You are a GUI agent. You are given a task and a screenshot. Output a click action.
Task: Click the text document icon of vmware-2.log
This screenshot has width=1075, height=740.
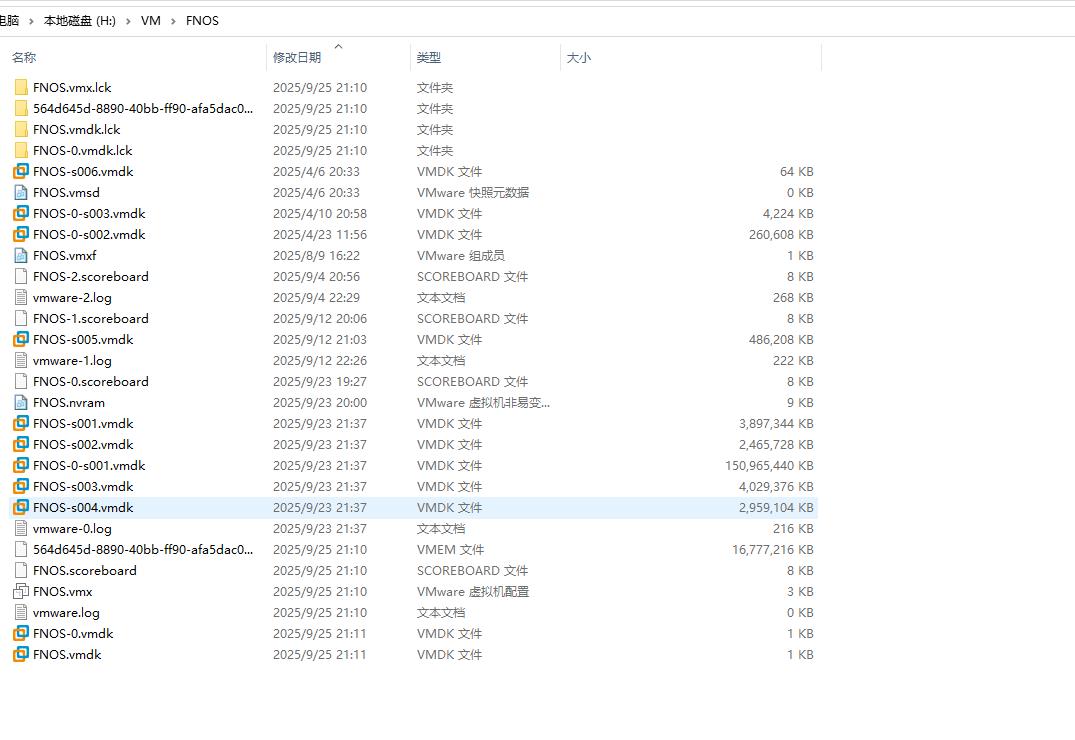pyautogui.click(x=21, y=298)
